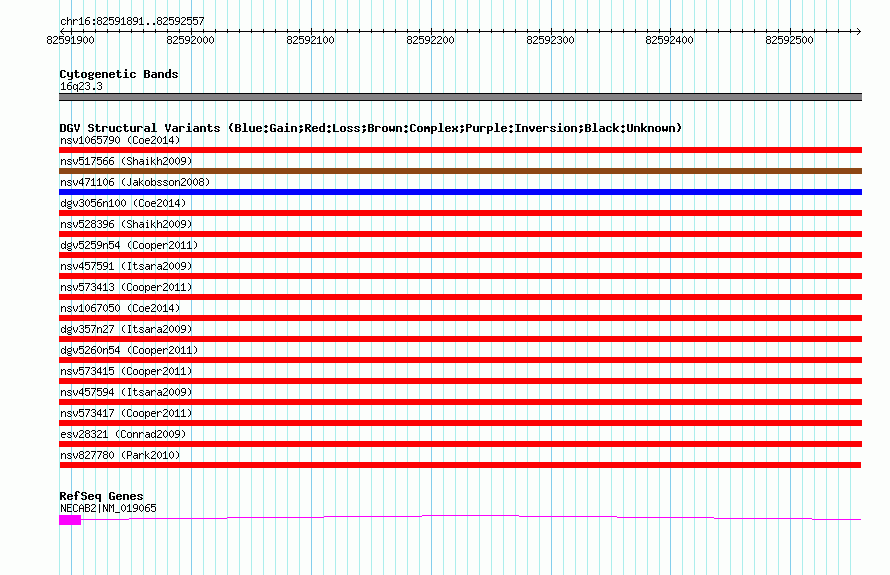This screenshot has width=890, height=575.
Task: Click the nsv1067050 (Coe2014) label
Action: (x=120, y=308)
